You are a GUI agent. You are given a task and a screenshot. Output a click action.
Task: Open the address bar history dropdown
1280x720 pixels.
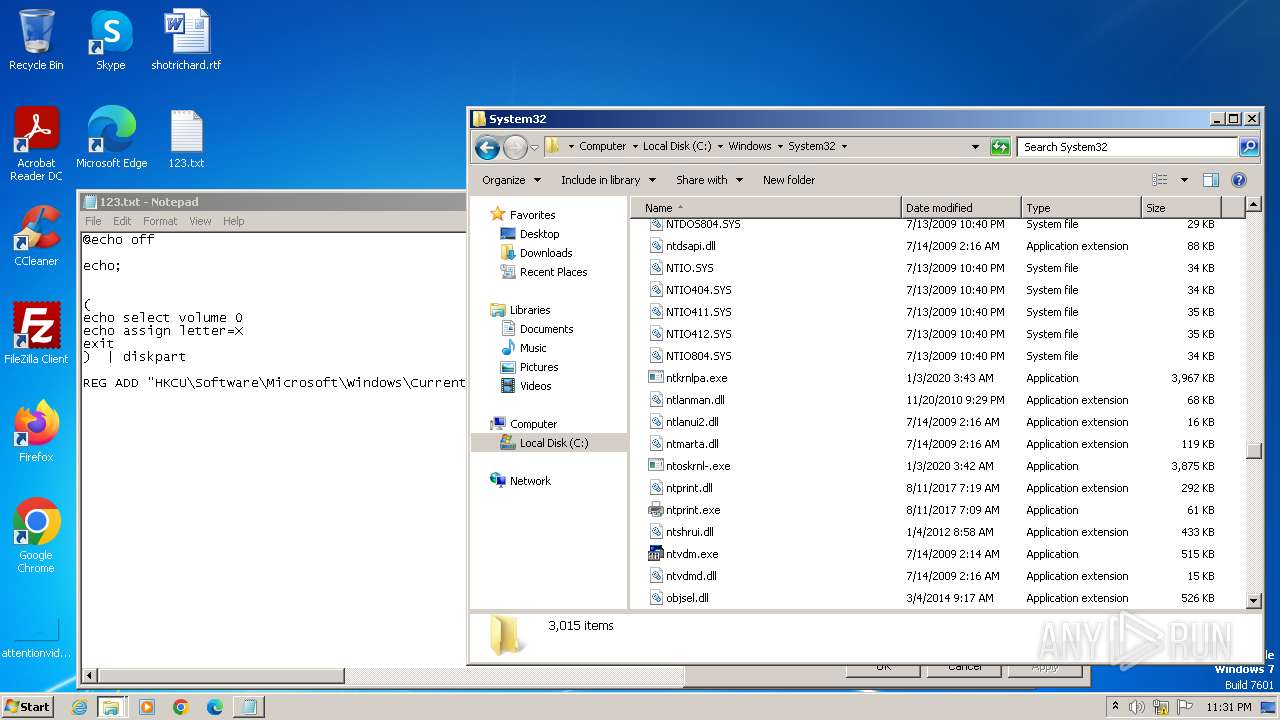pos(975,147)
